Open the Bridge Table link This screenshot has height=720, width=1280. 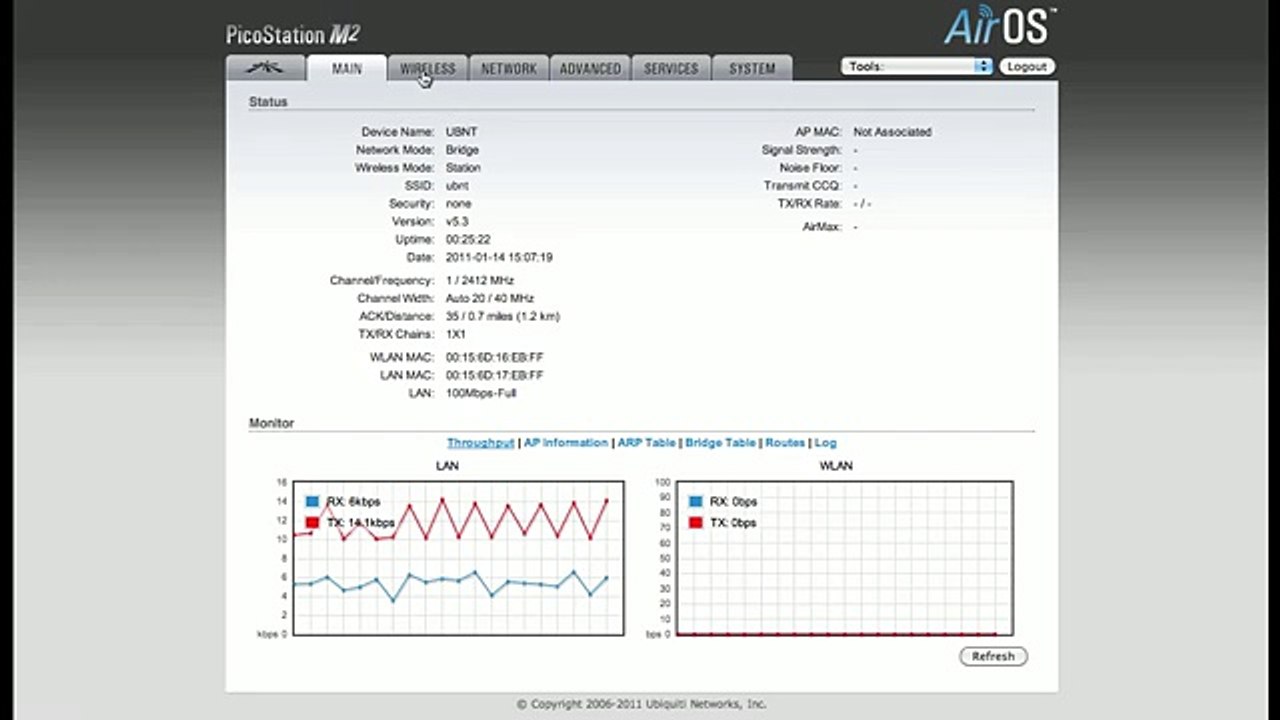click(x=720, y=442)
